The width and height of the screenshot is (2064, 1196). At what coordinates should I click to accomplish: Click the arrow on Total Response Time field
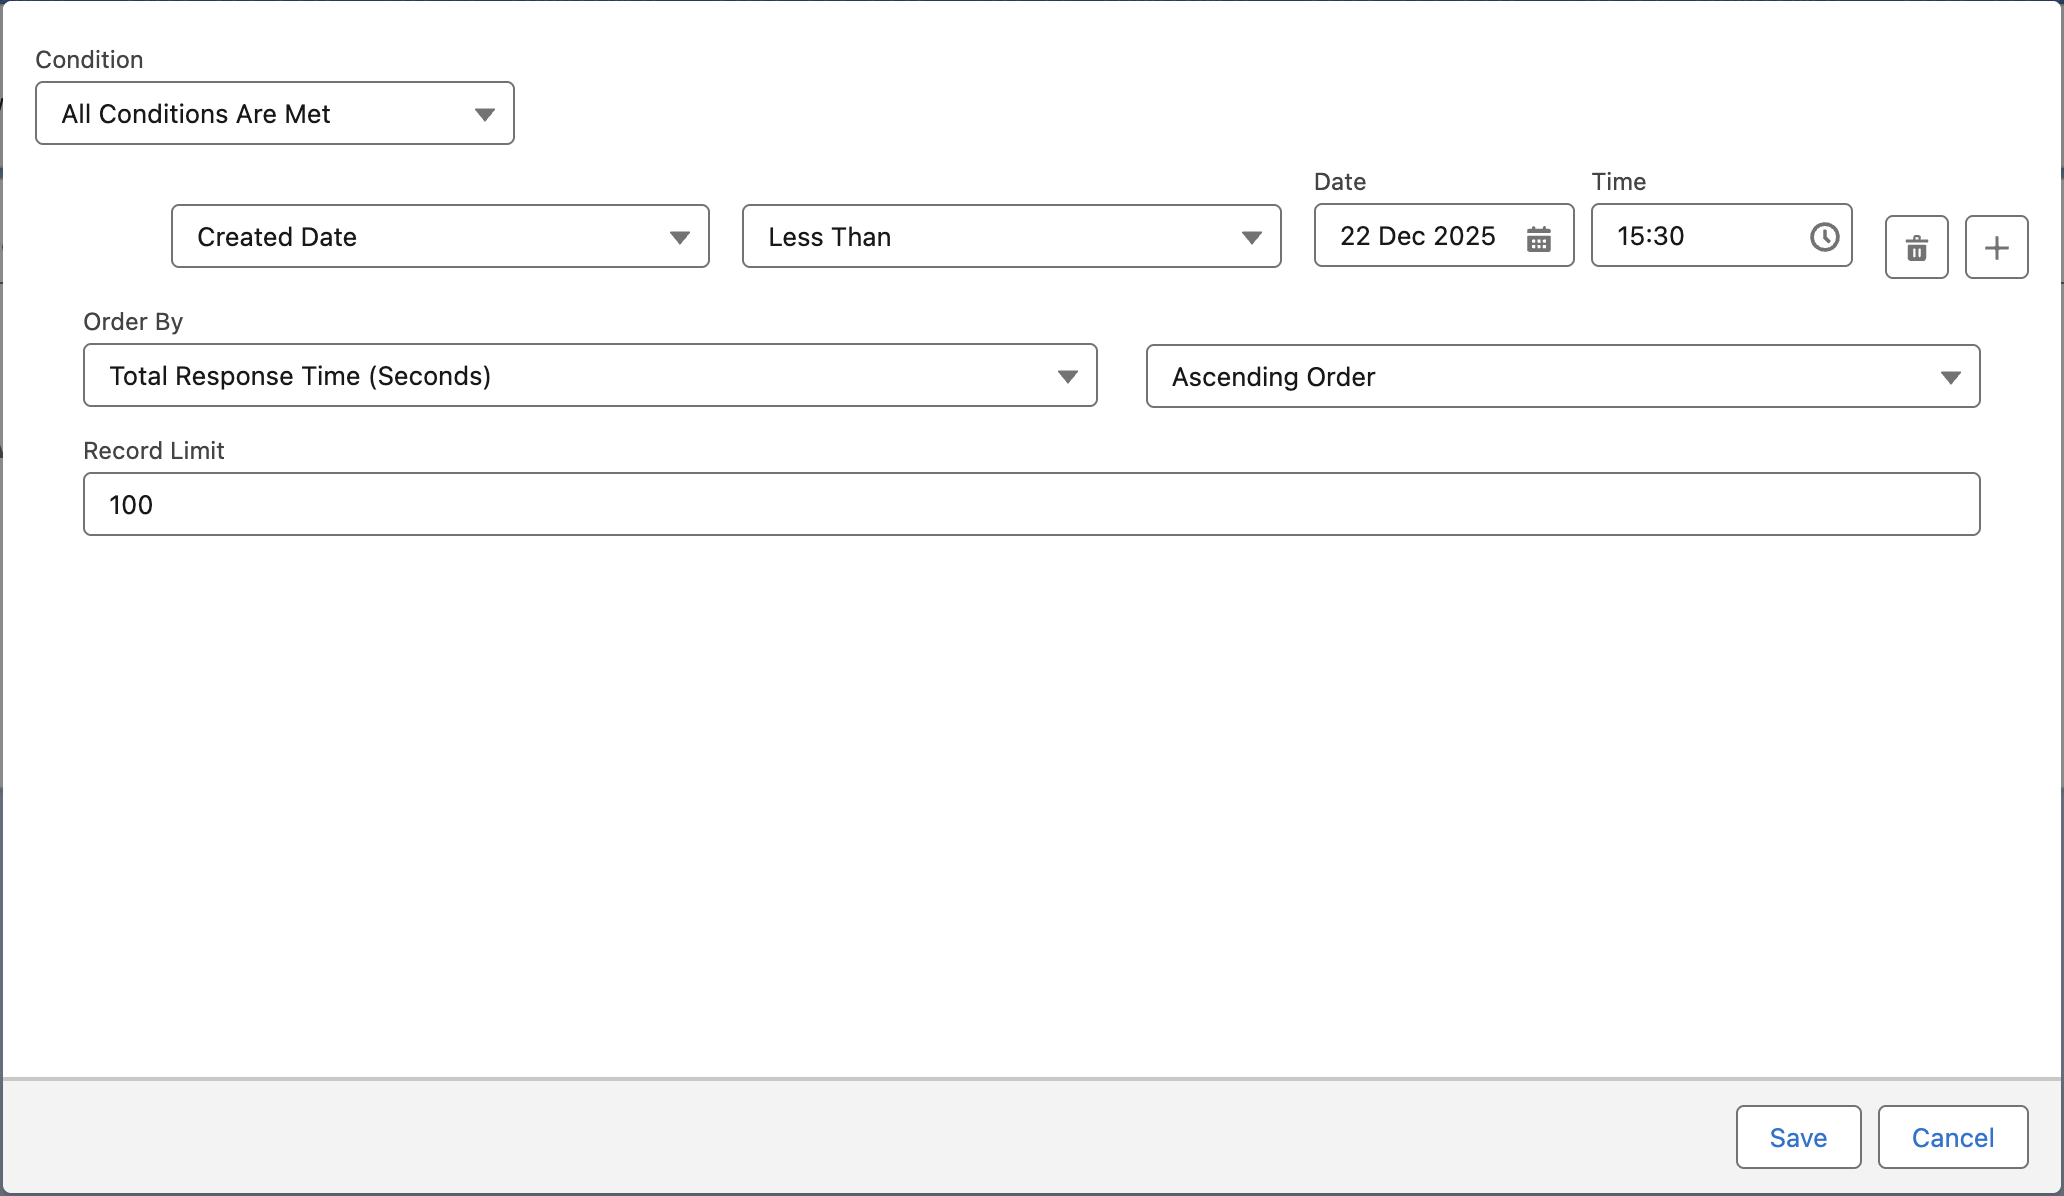pyautogui.click(x=1067, y=376)
